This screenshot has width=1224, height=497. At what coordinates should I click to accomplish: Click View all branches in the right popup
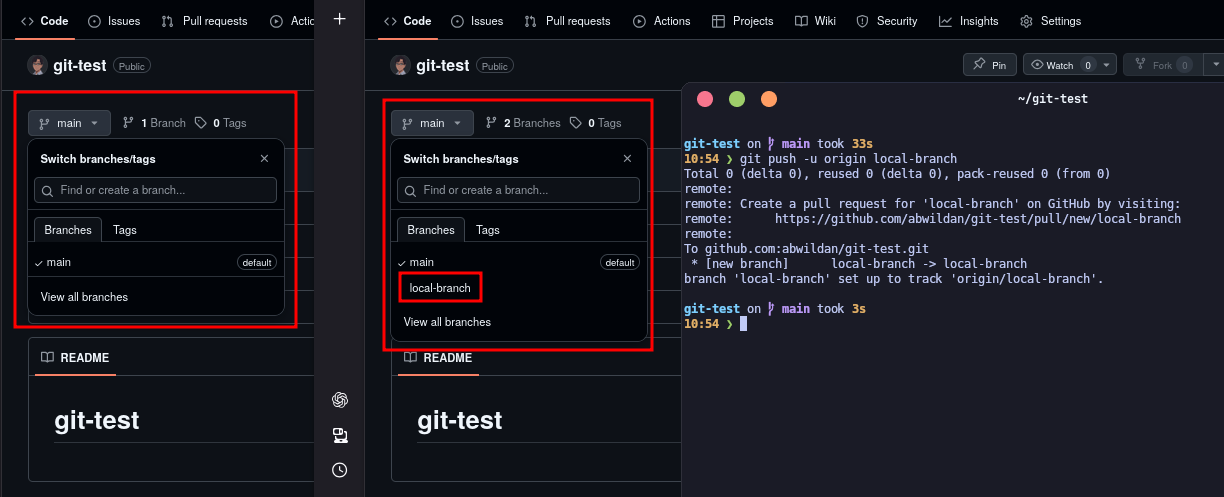447,322
